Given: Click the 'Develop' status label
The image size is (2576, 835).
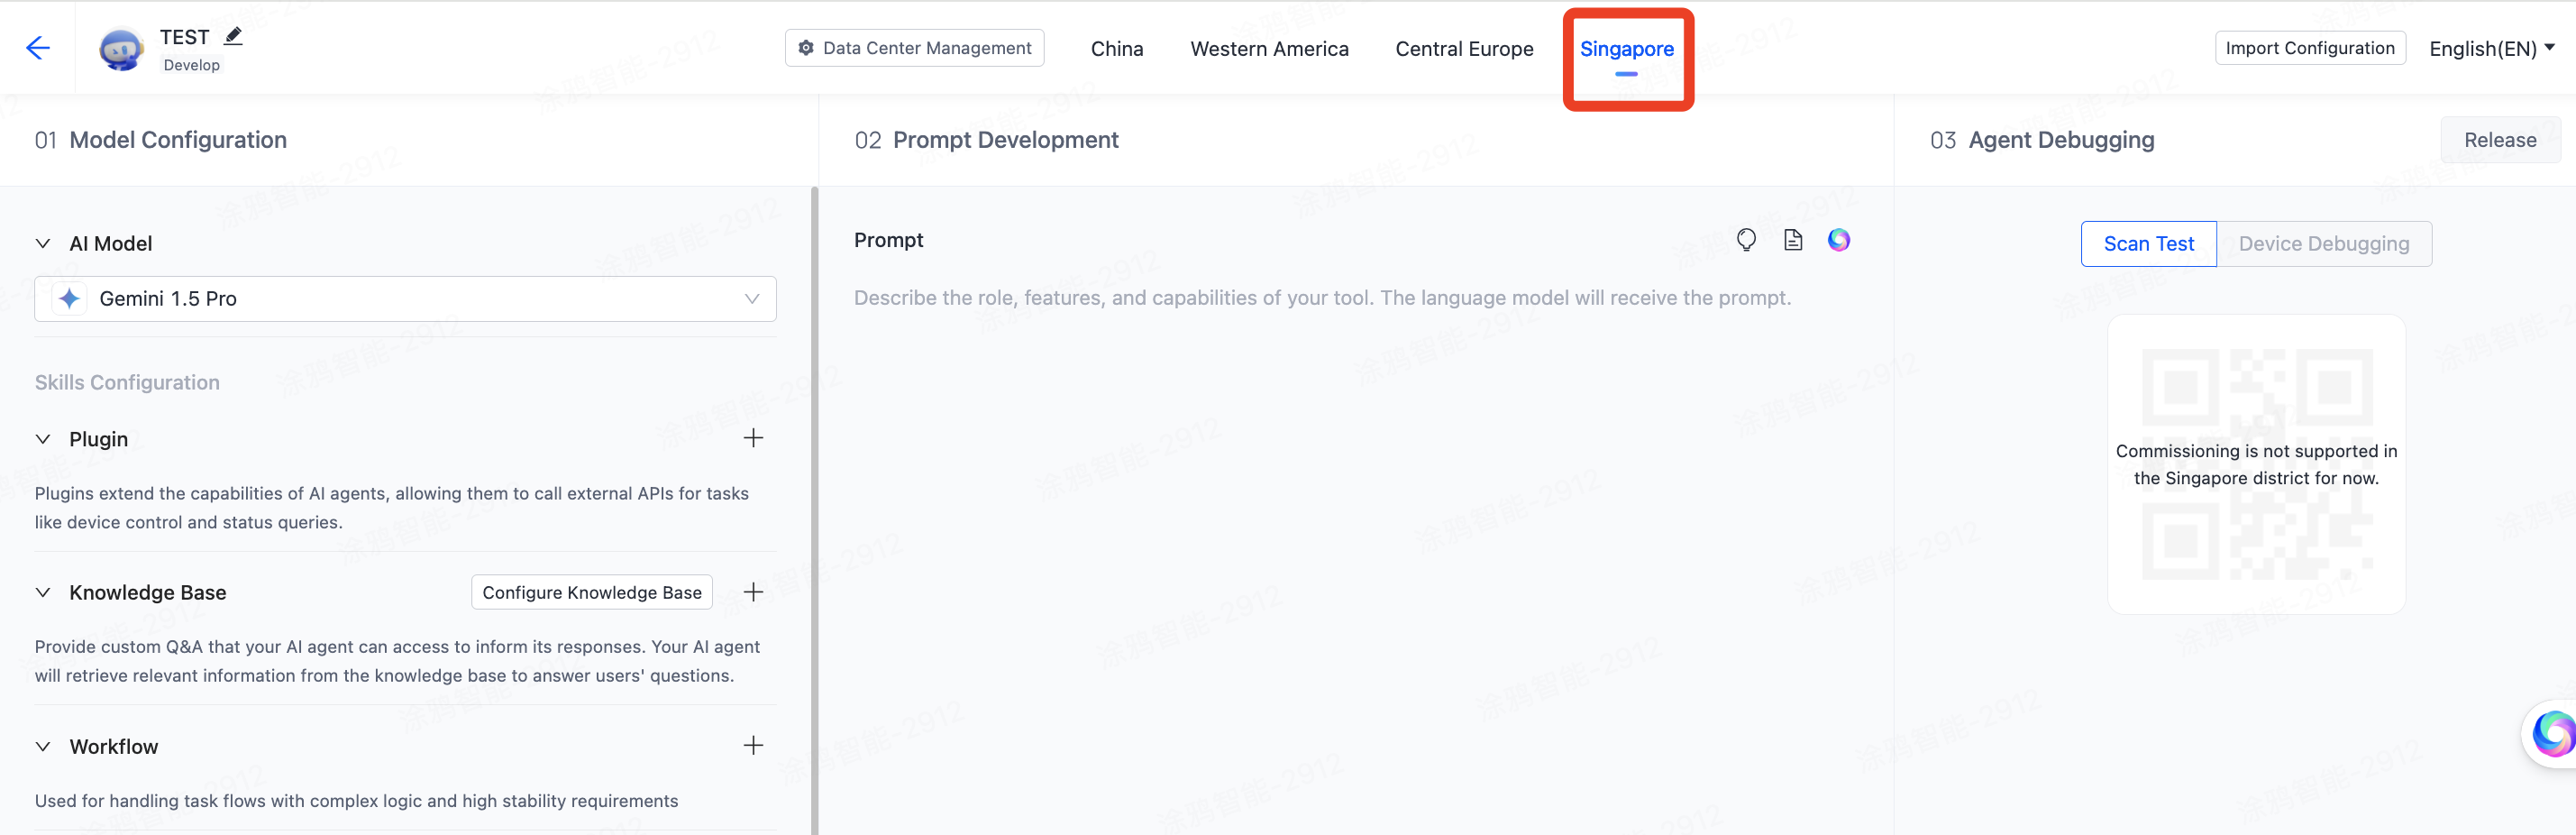Looking at the screenshot, I should (191, 65).
